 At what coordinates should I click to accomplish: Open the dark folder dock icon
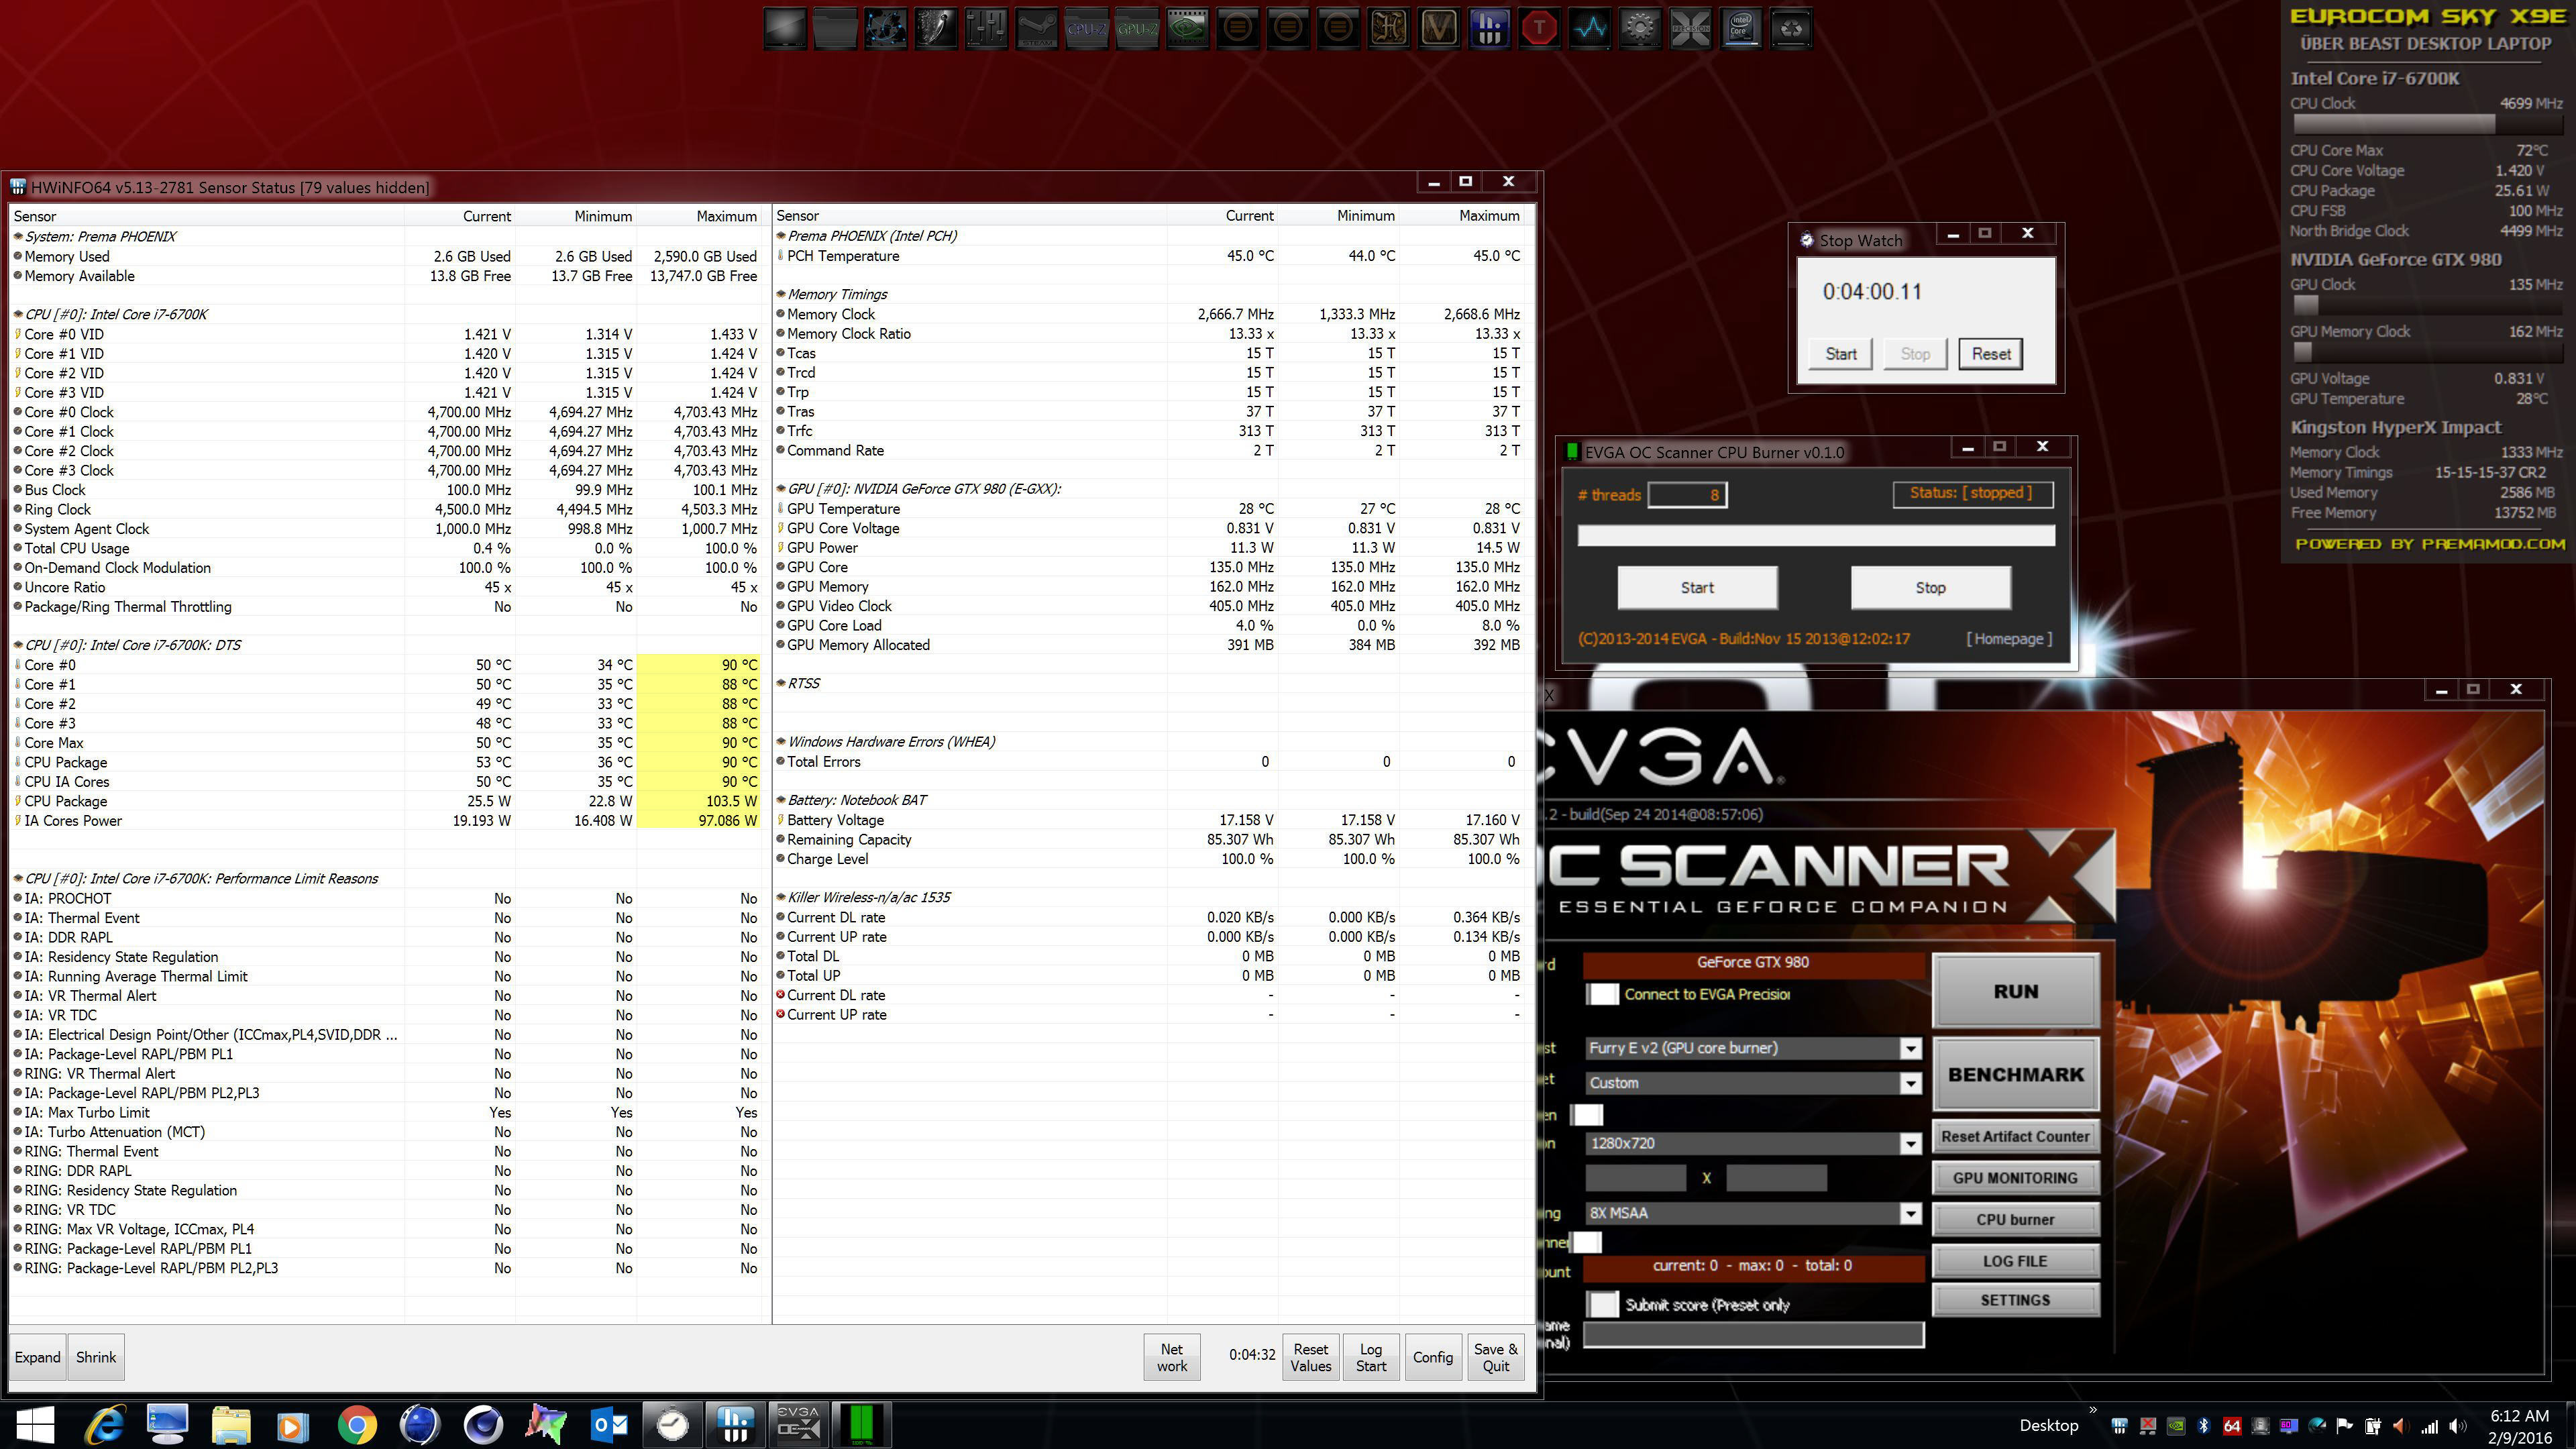(835, 28)
